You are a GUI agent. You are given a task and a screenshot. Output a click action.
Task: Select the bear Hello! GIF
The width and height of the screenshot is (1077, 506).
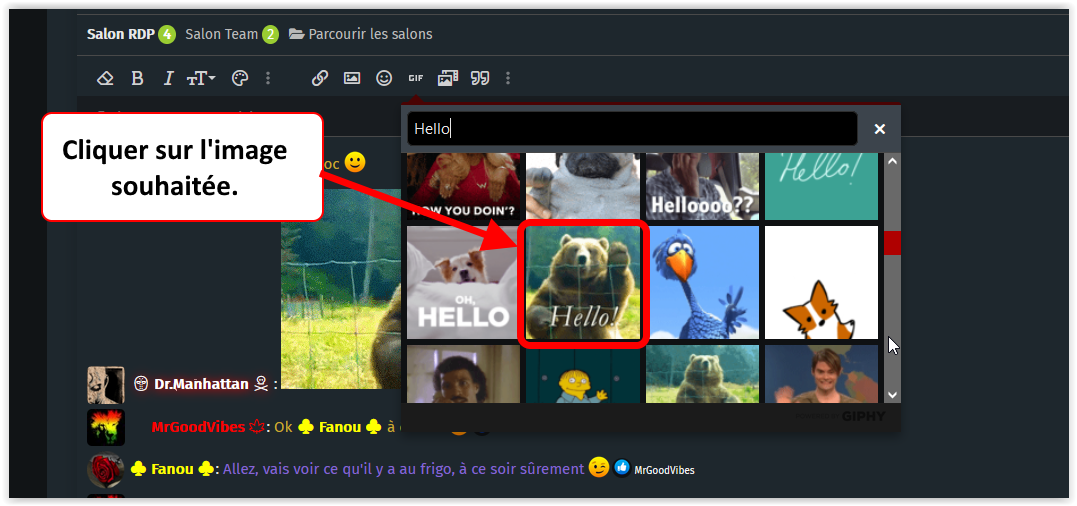pos(582,283)
